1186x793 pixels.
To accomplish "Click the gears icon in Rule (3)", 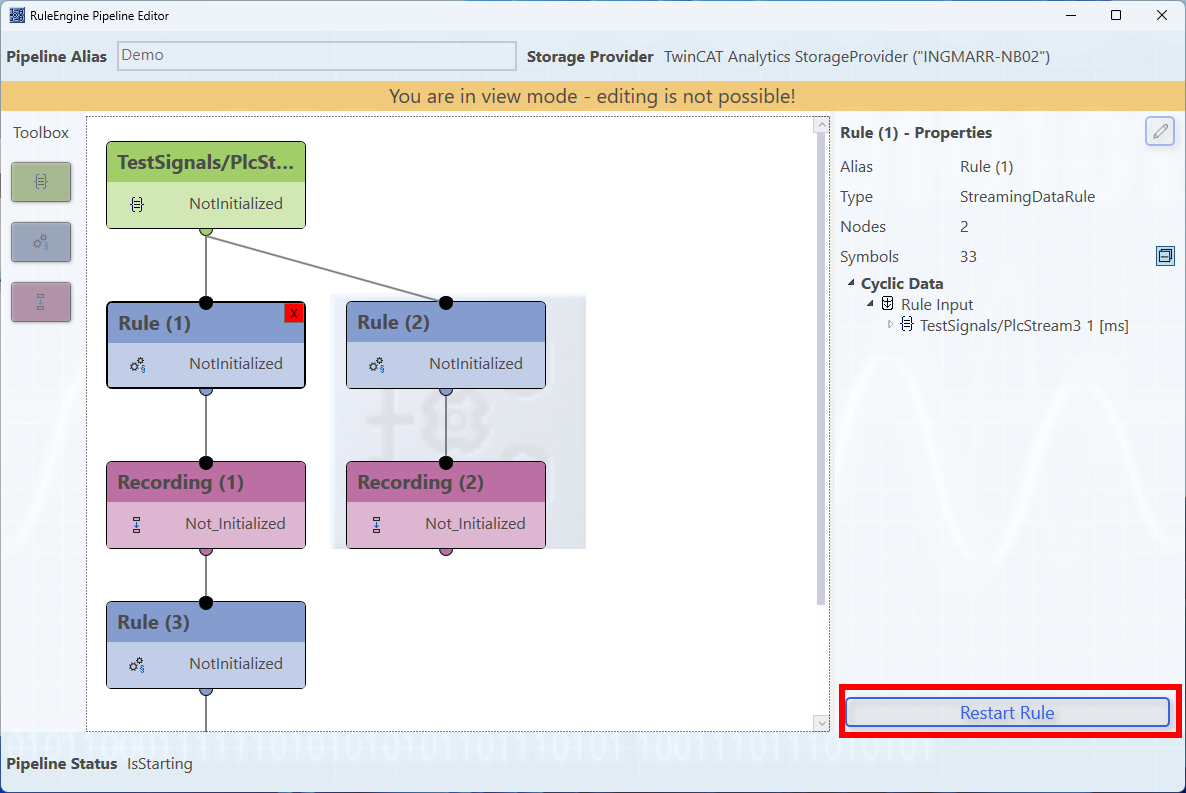I will 137,665.
